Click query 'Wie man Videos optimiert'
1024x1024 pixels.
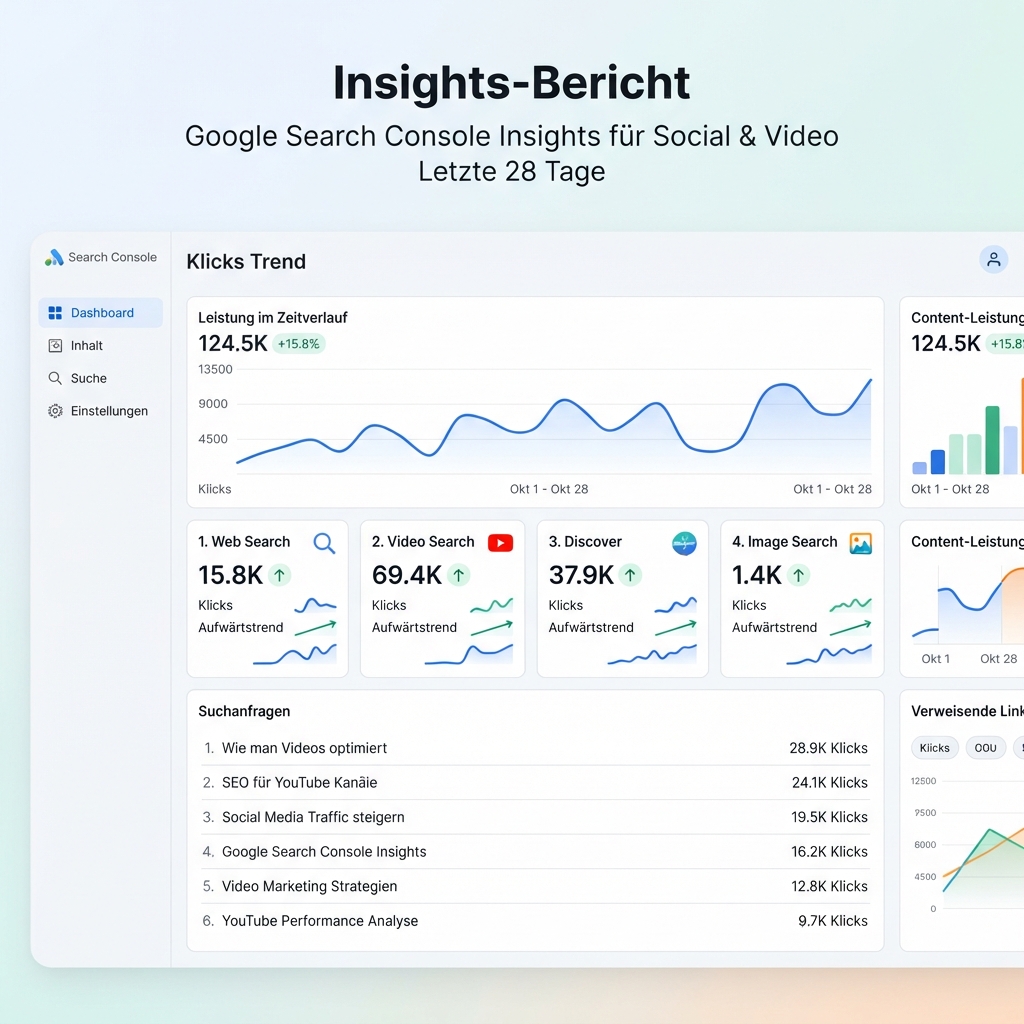(x=304, y=748)
